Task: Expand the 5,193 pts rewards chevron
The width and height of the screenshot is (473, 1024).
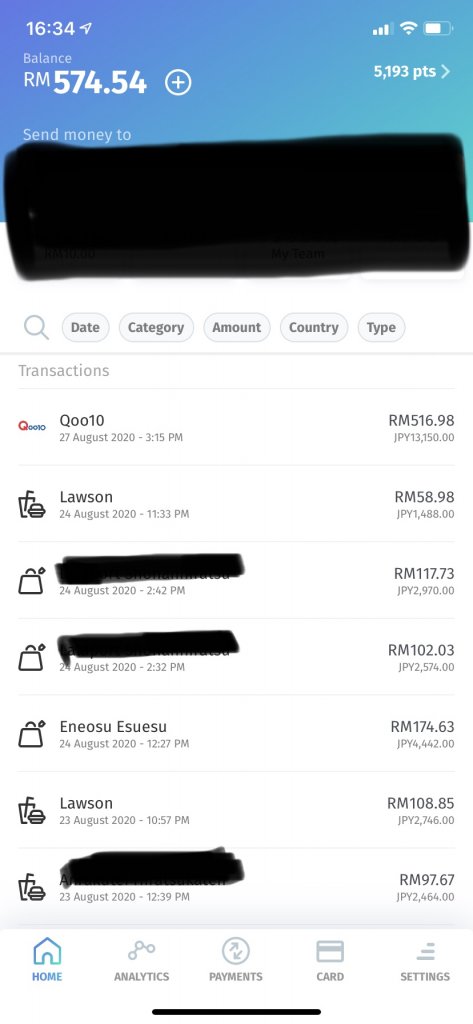Action: click(x=446, y=71)
